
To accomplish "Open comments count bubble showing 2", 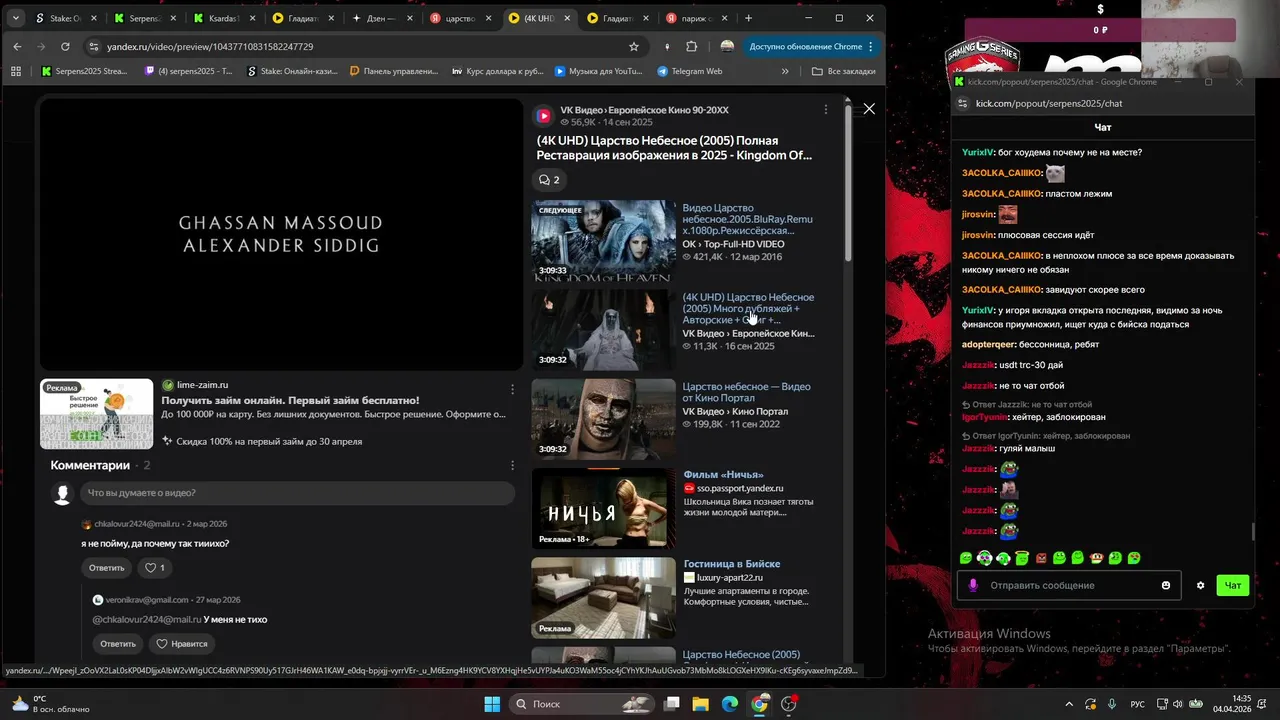I will (549, 180).
